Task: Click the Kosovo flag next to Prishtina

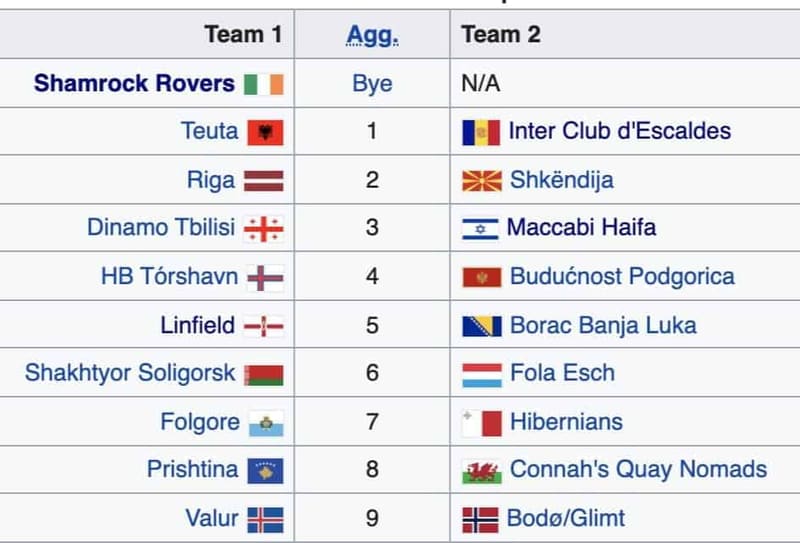Action: [265, 471]
